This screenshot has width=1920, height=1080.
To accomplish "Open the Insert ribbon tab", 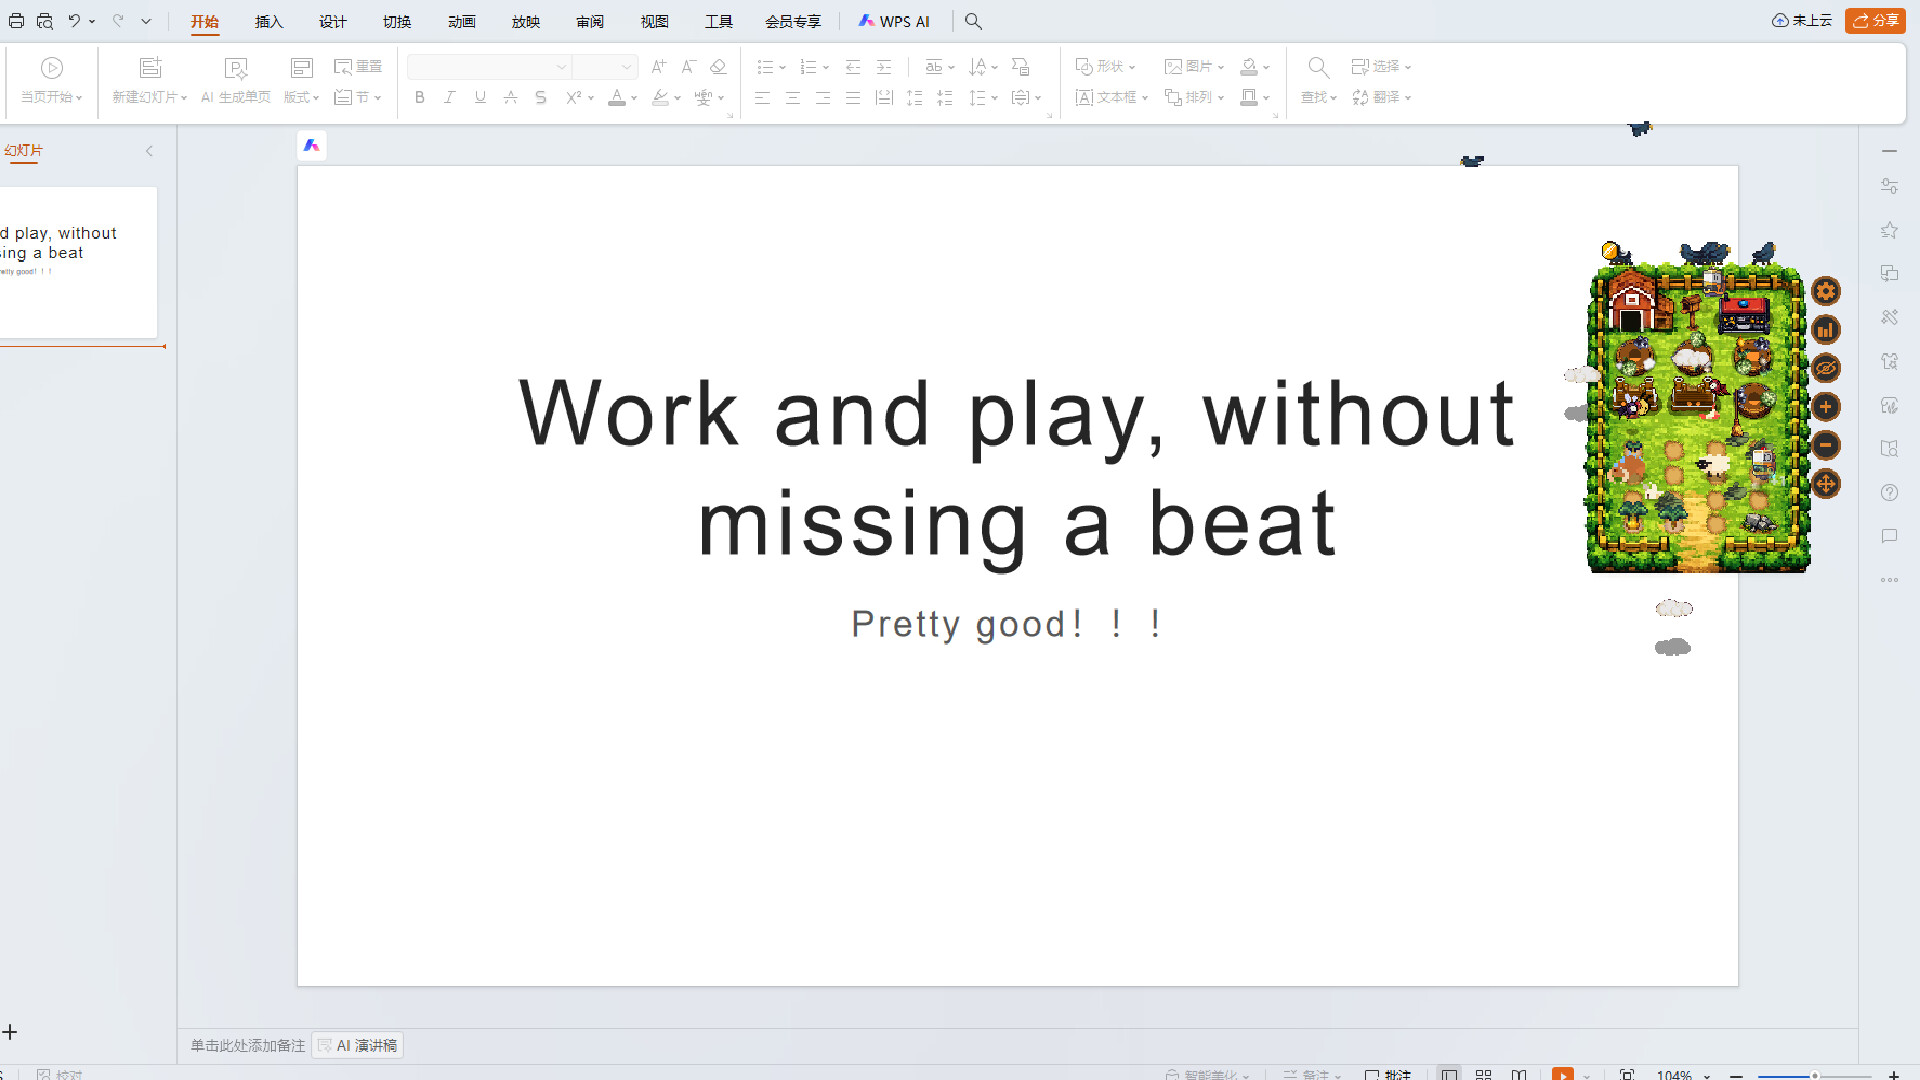I will (268, 21).
